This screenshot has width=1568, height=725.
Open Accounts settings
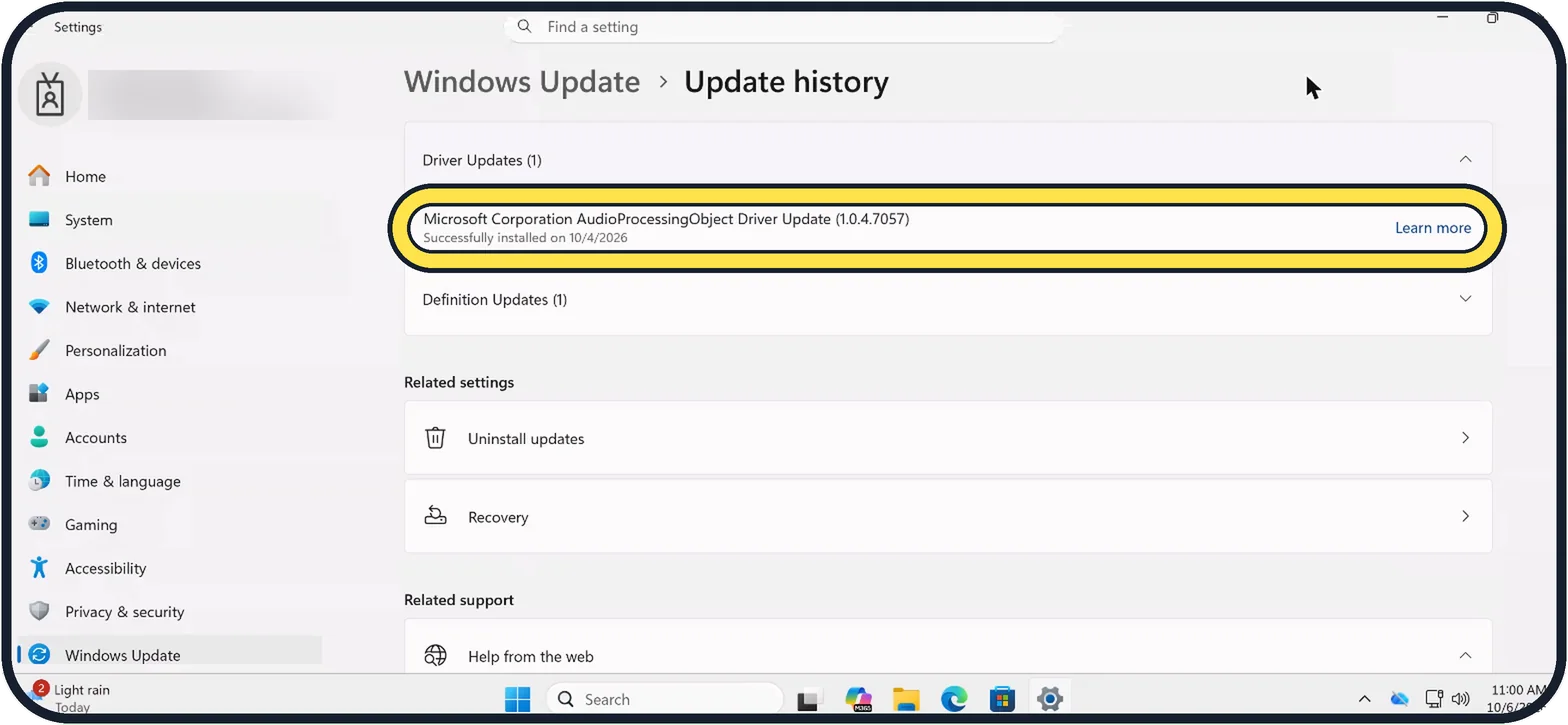click(170, 438)
